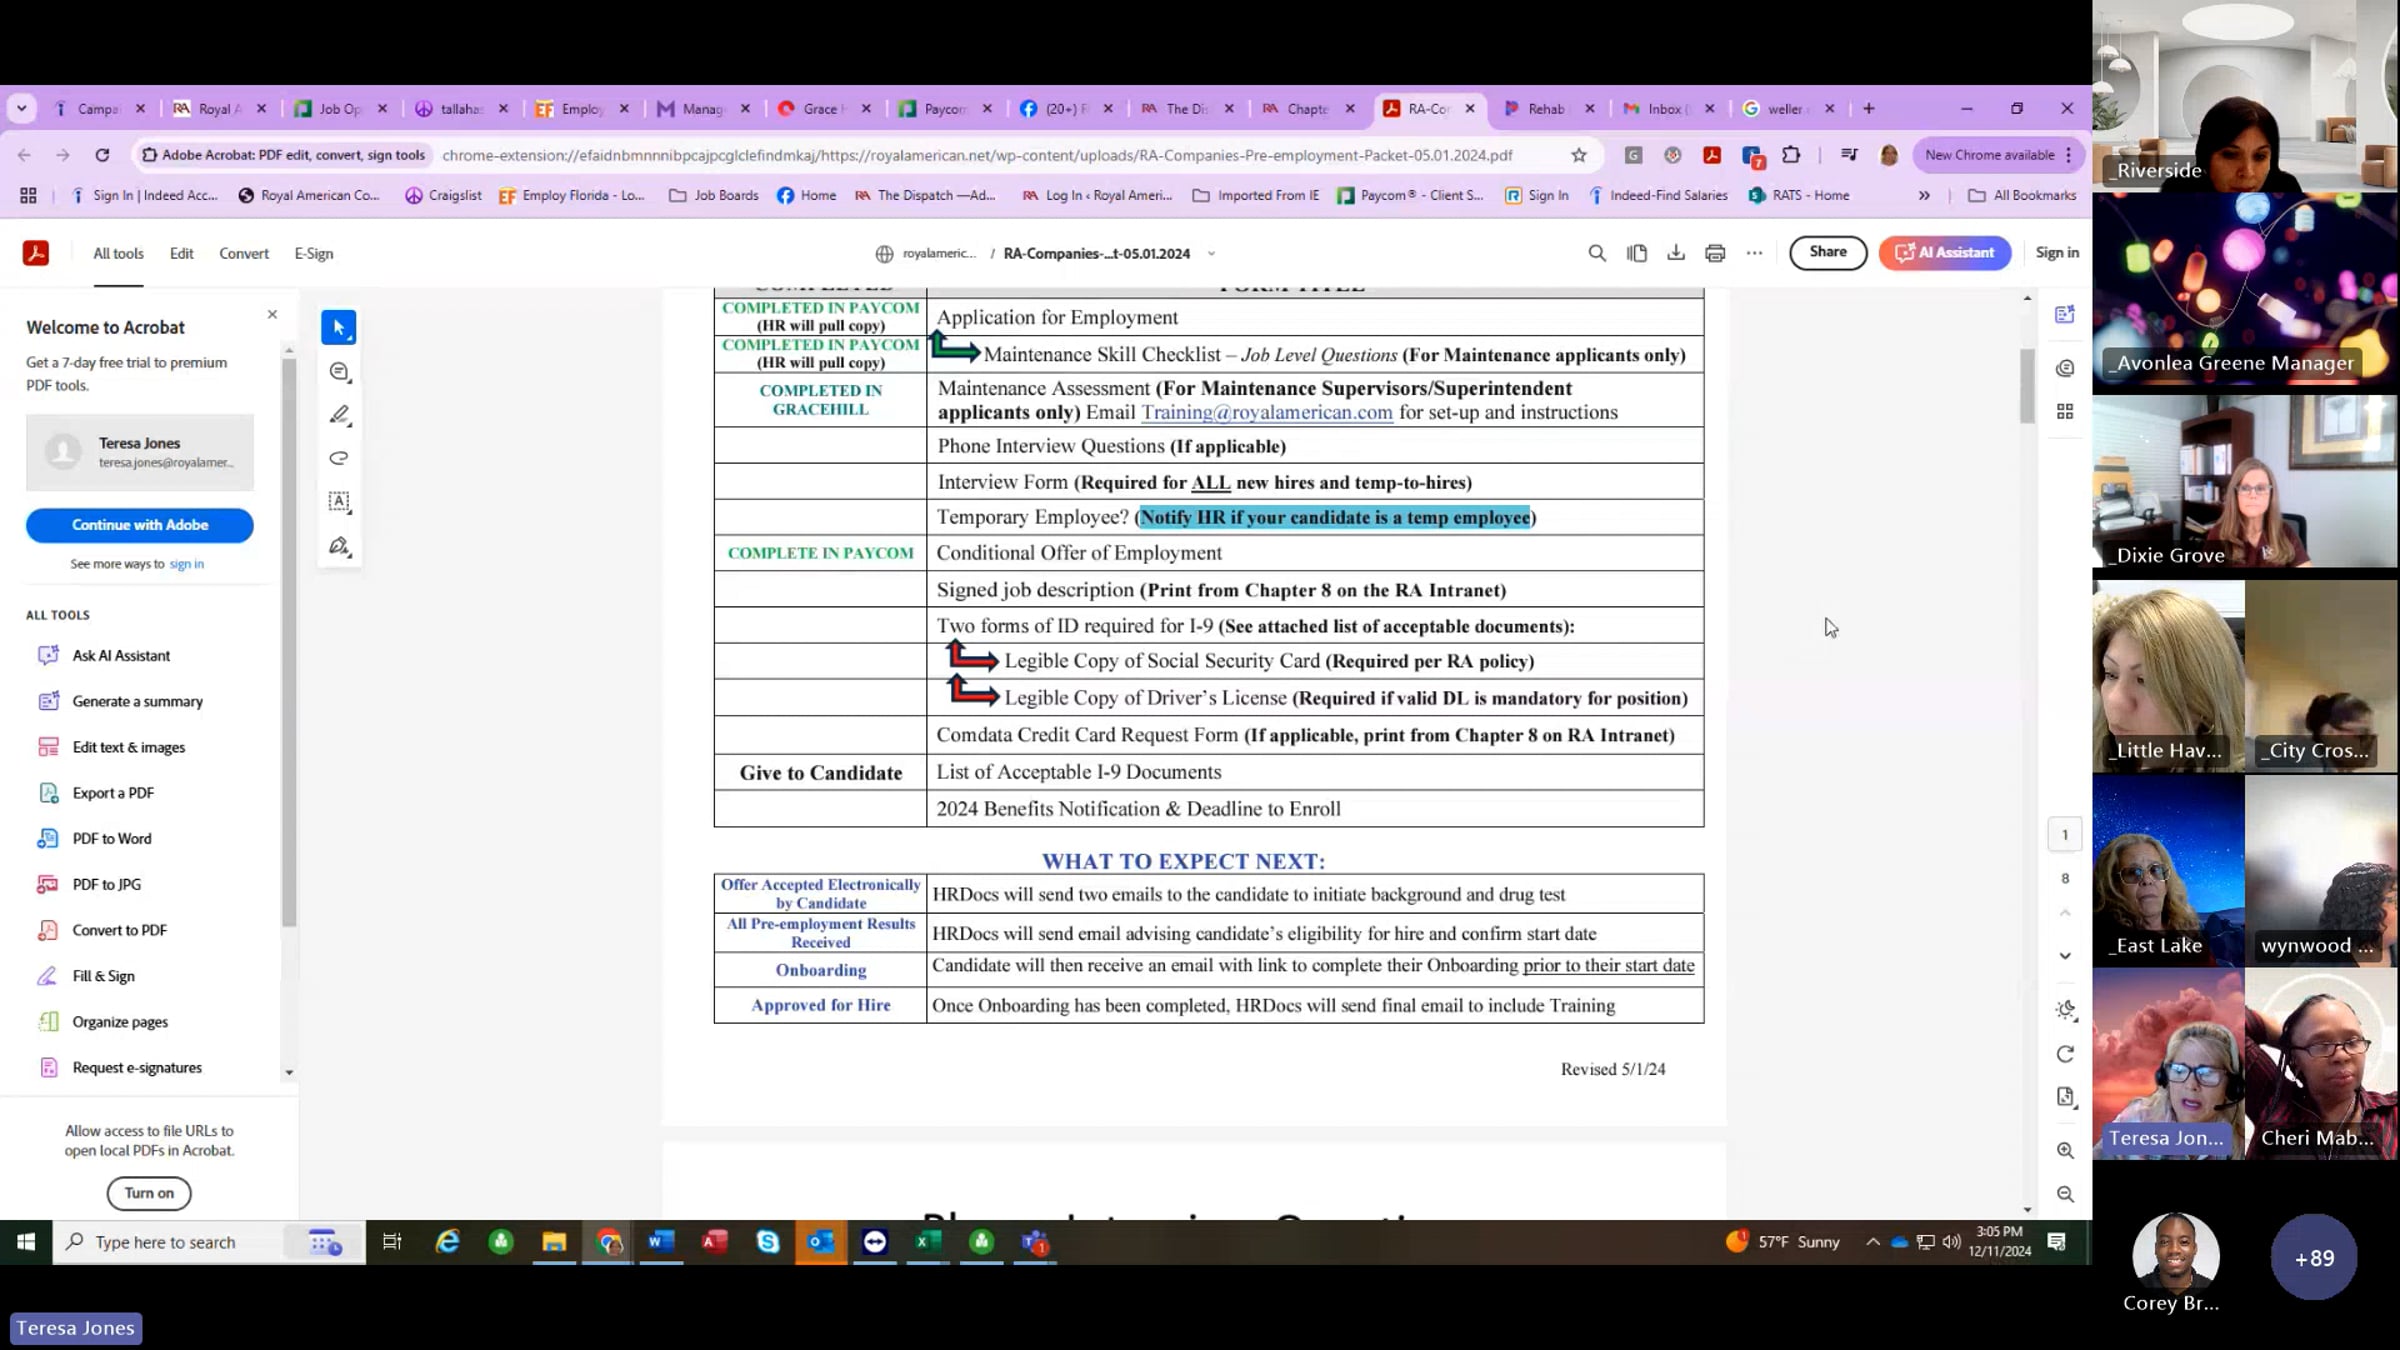Expand the document name dropdown arrow

[x=1211, y=254]
